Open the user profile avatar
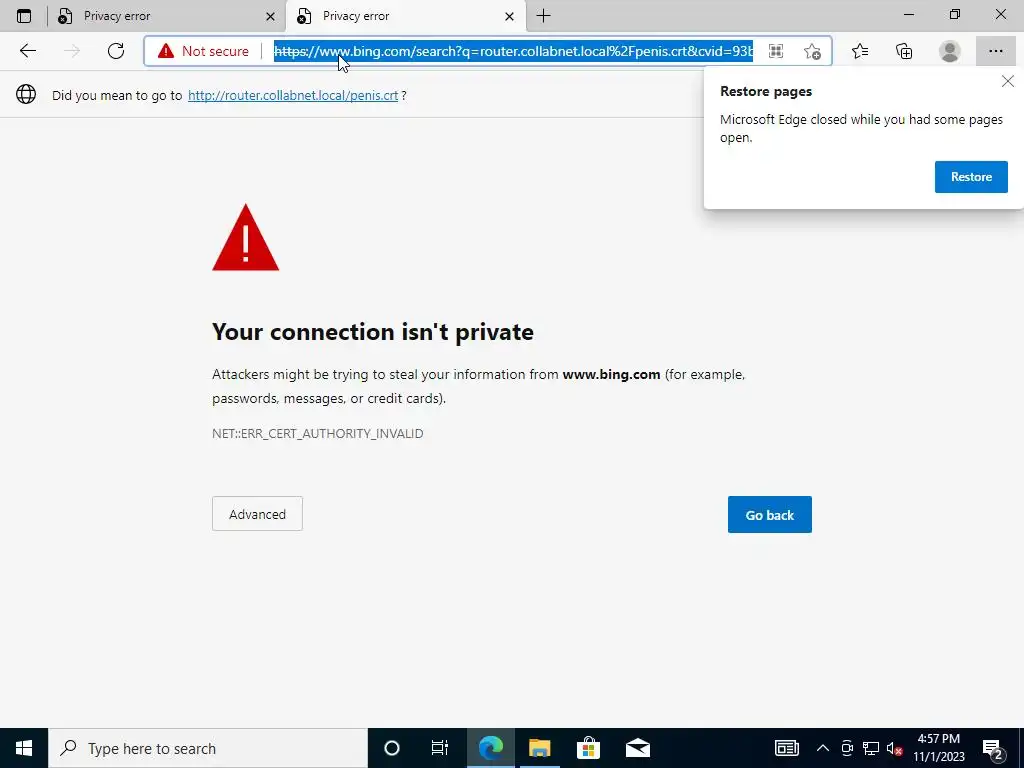Screen dimensions: 1024x768 [950, 51]
